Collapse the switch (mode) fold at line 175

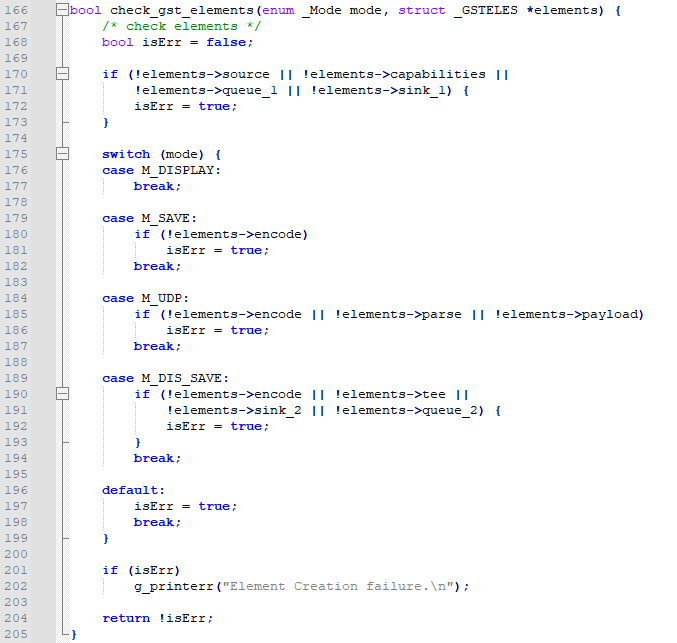[x=62, y=154]
